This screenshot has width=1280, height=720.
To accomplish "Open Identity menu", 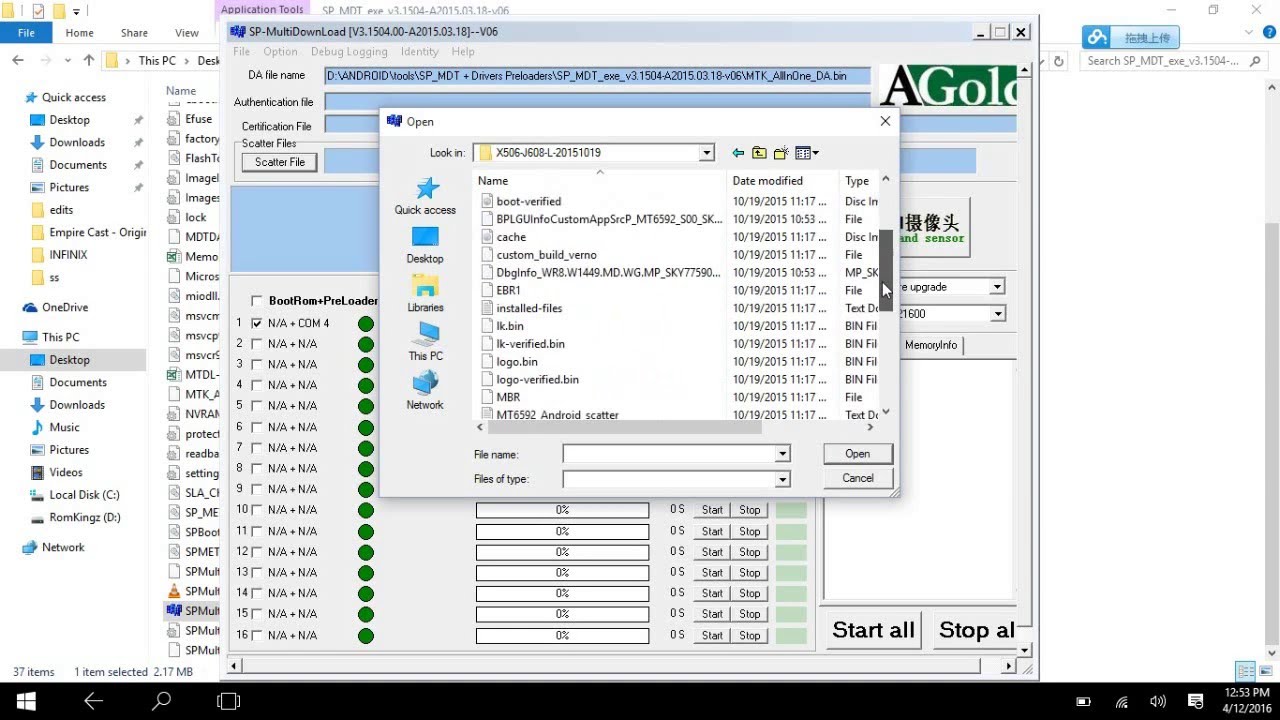I will (419, 52).
